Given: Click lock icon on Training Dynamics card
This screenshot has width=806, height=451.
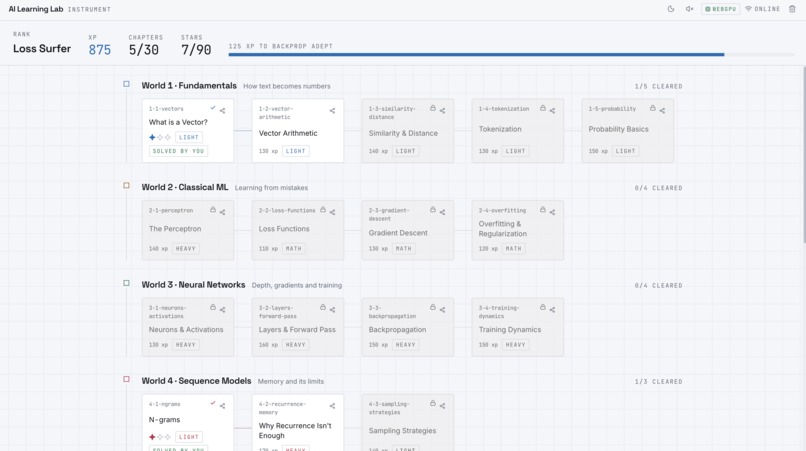Looking at the screenshot, I should pyautogui.click(x=543, y=307).
